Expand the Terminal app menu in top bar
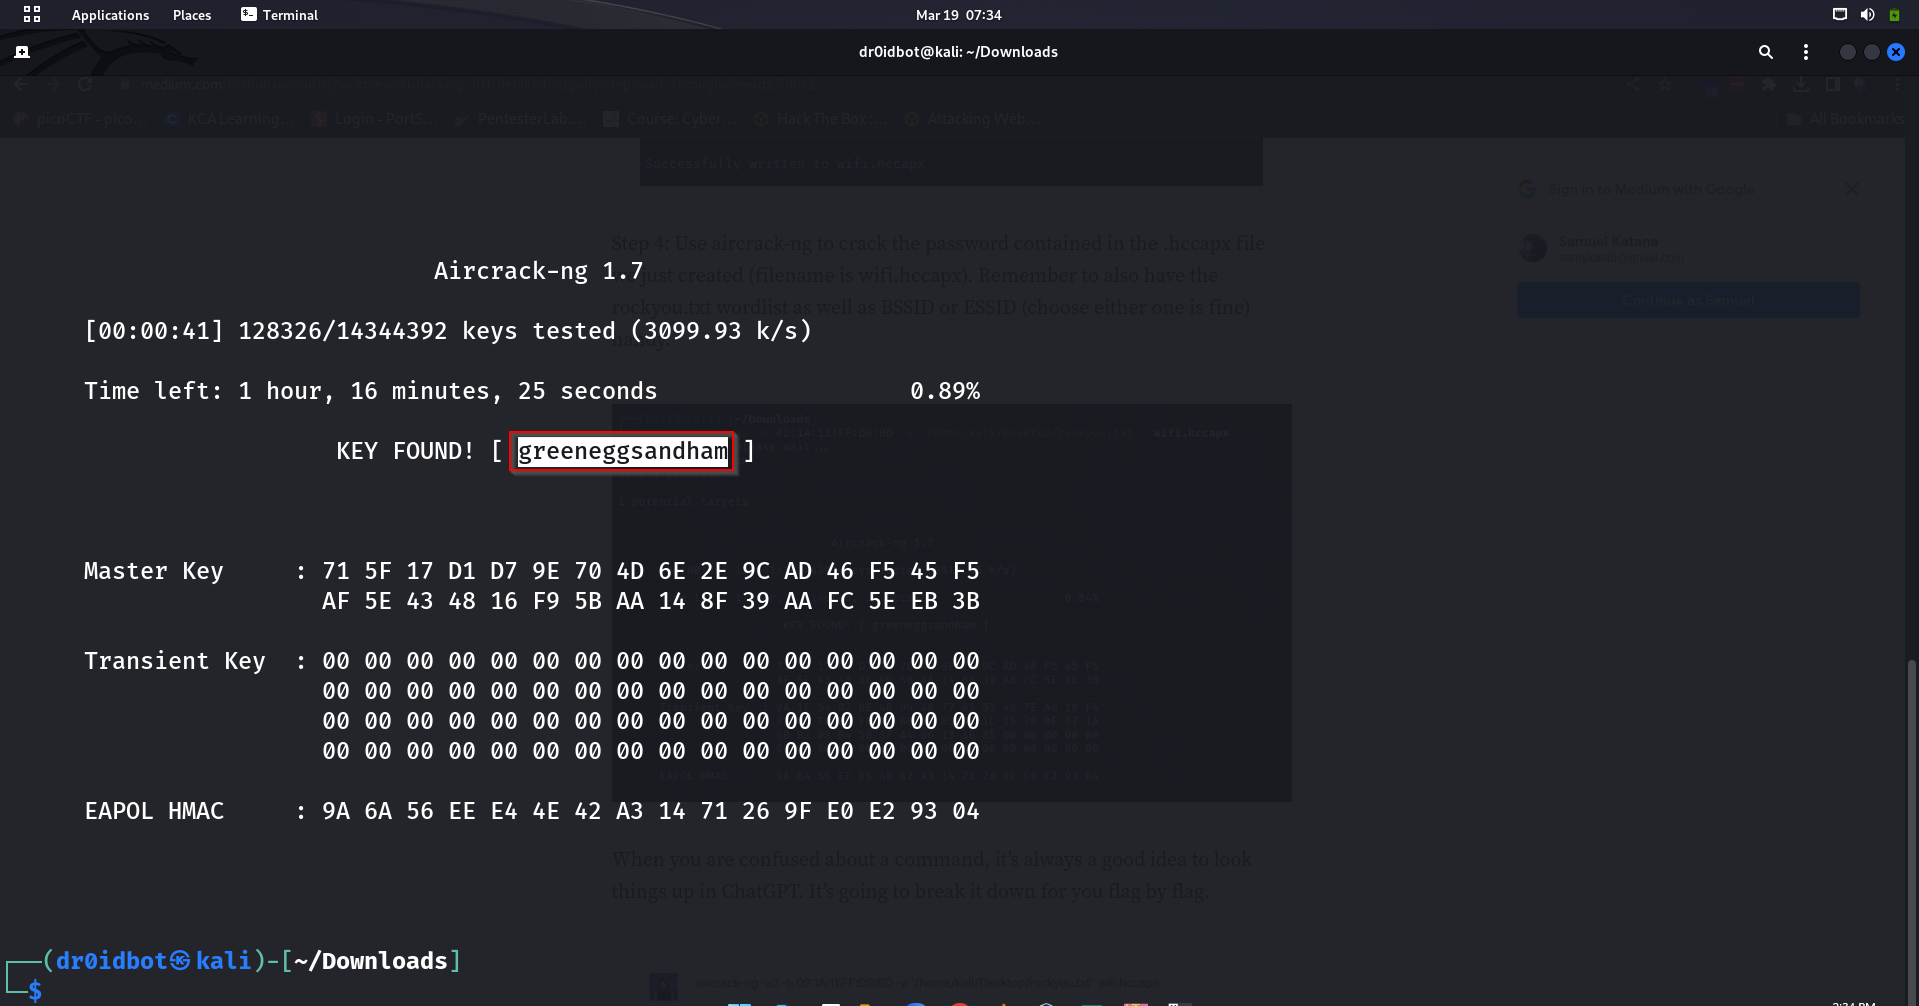 (280, 15)
